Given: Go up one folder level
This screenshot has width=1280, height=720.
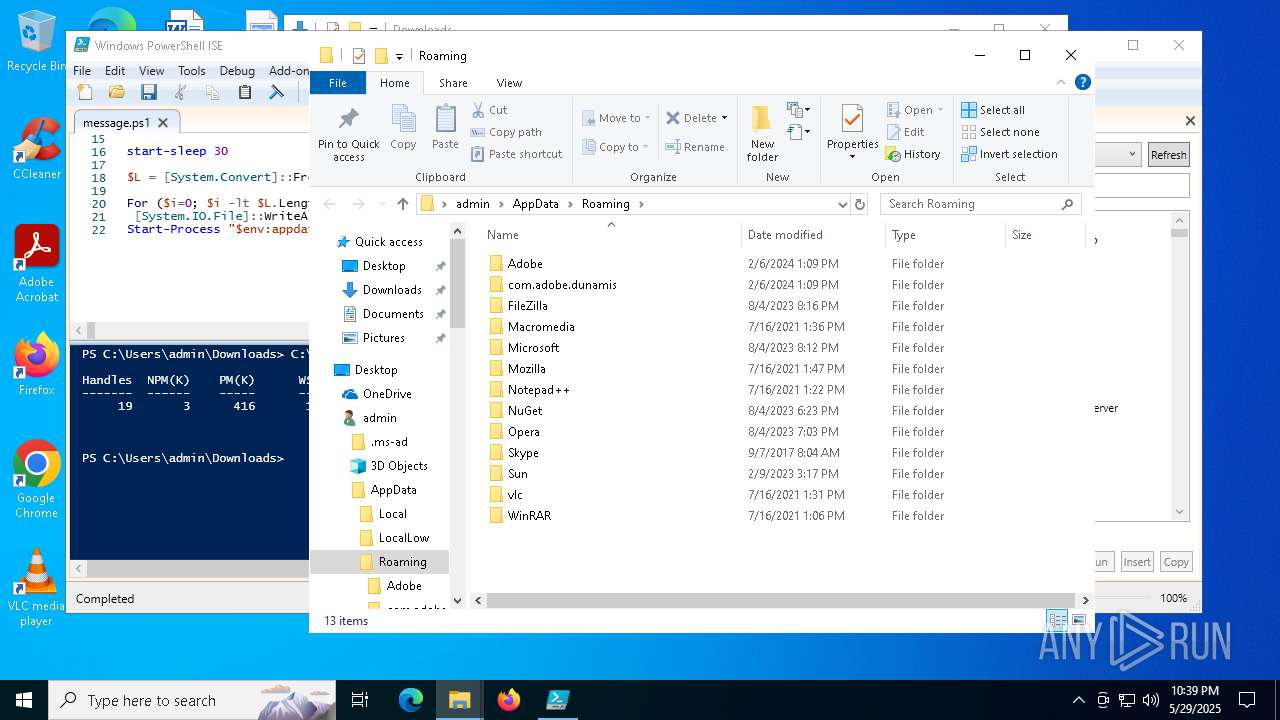Looking at the screenshot, I should 403,204.
